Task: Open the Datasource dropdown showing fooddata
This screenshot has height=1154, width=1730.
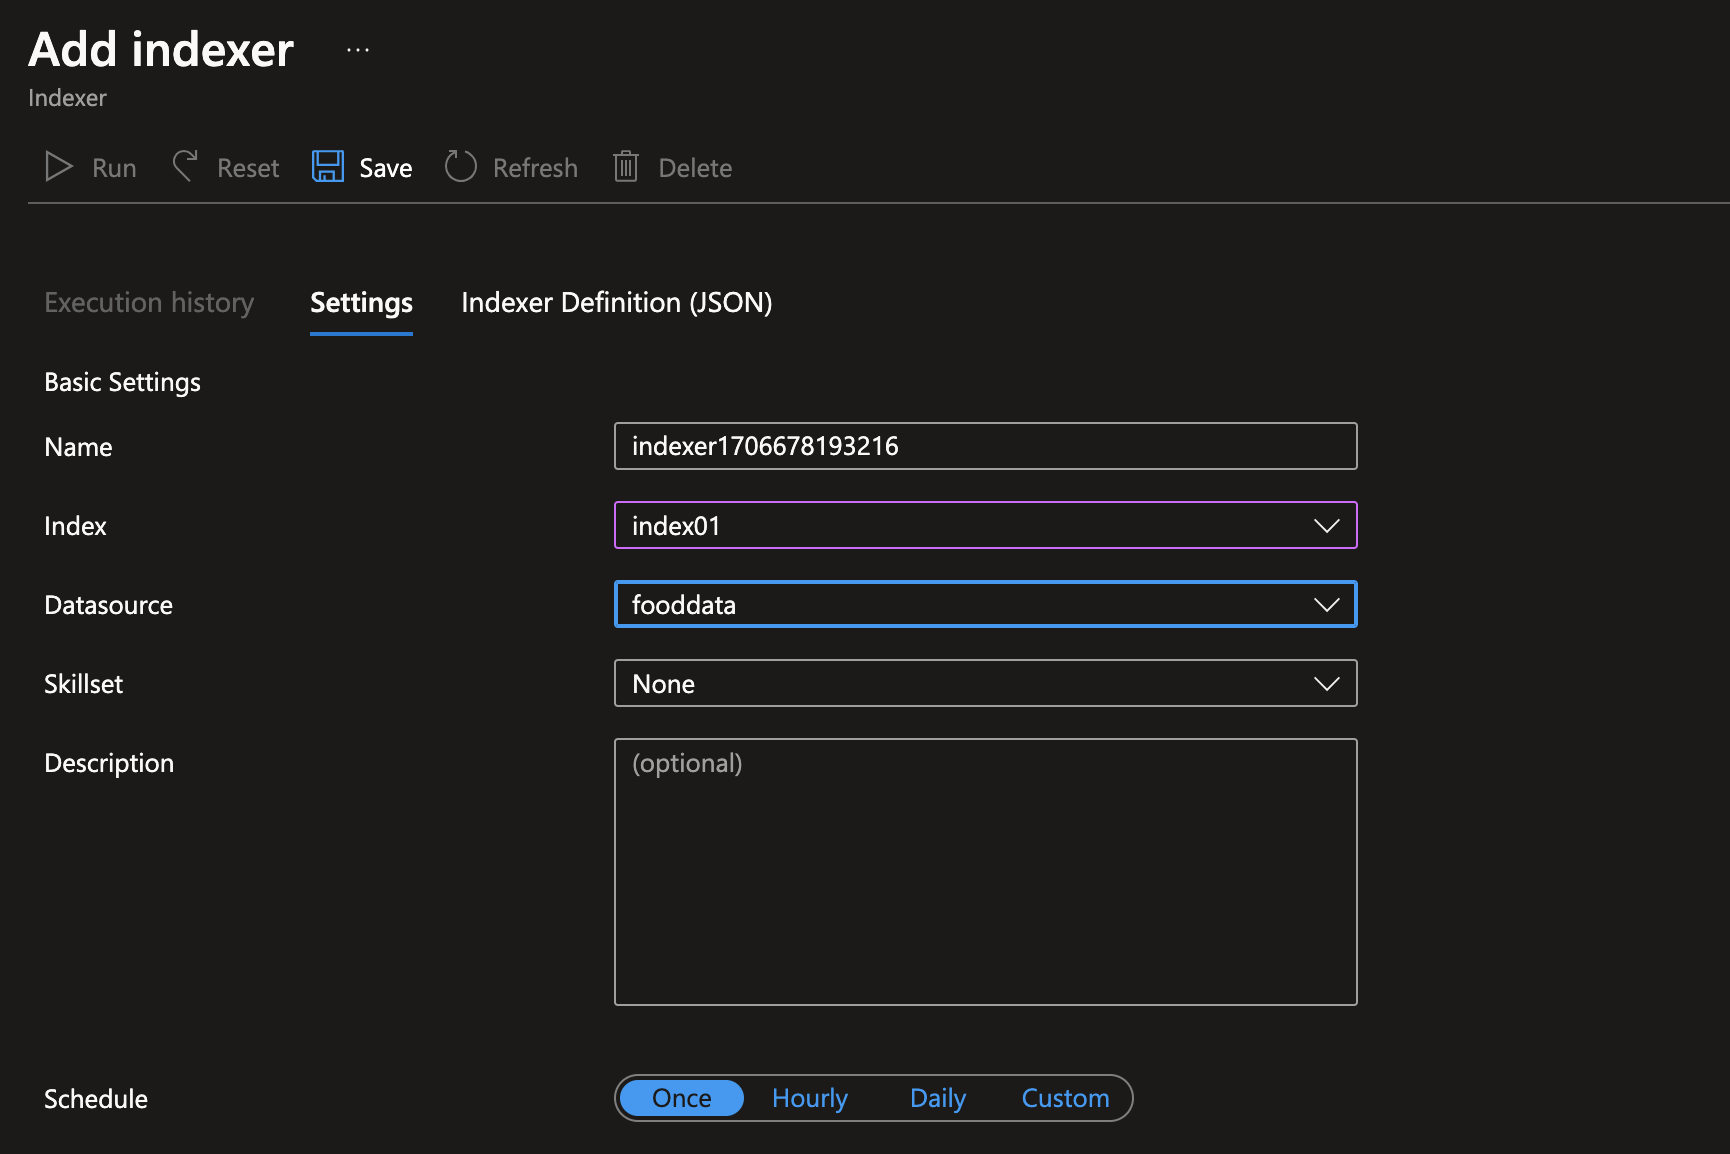Action: coord(985,605)
